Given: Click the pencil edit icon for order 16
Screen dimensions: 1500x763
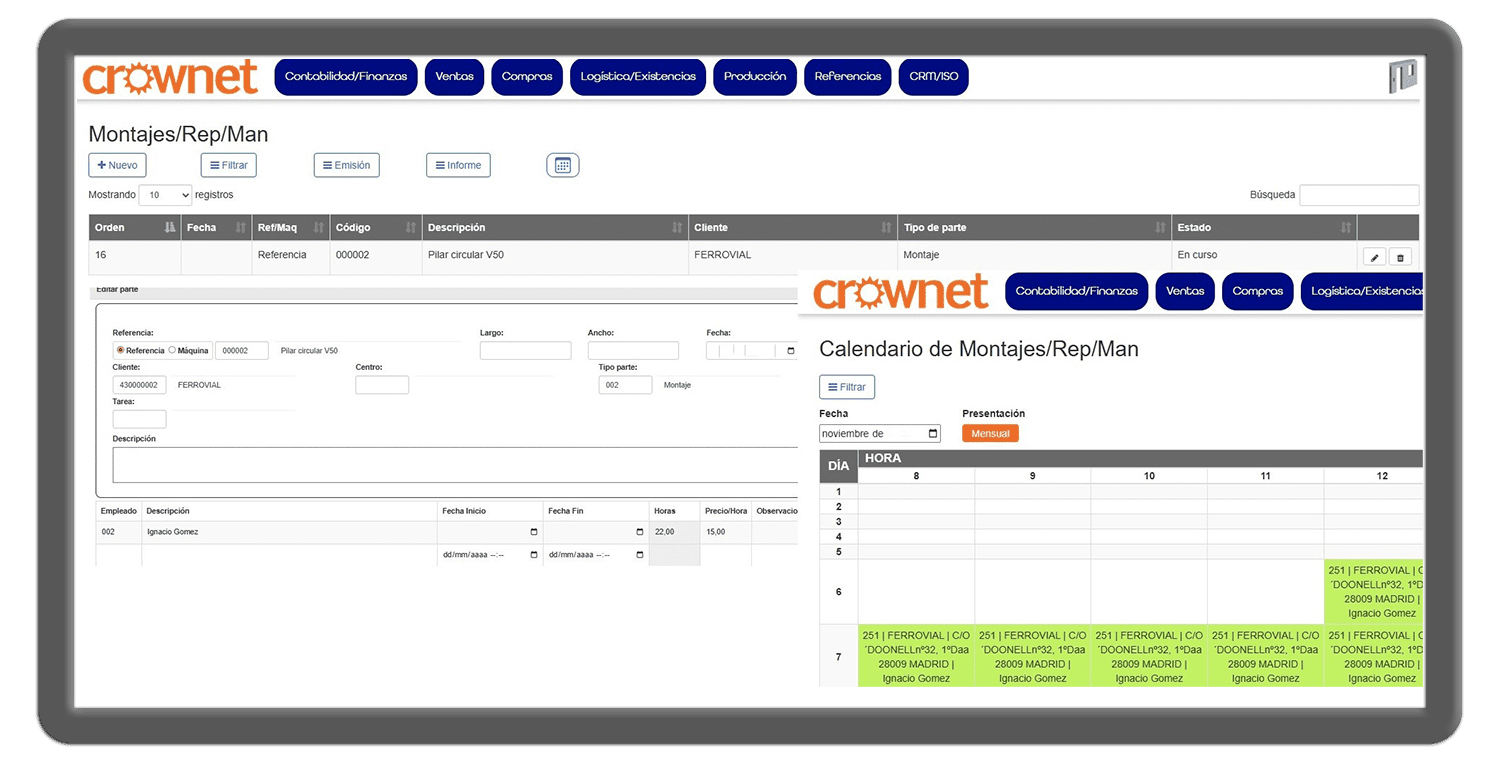Looking at the screenshot, I should coord(1374,257).
